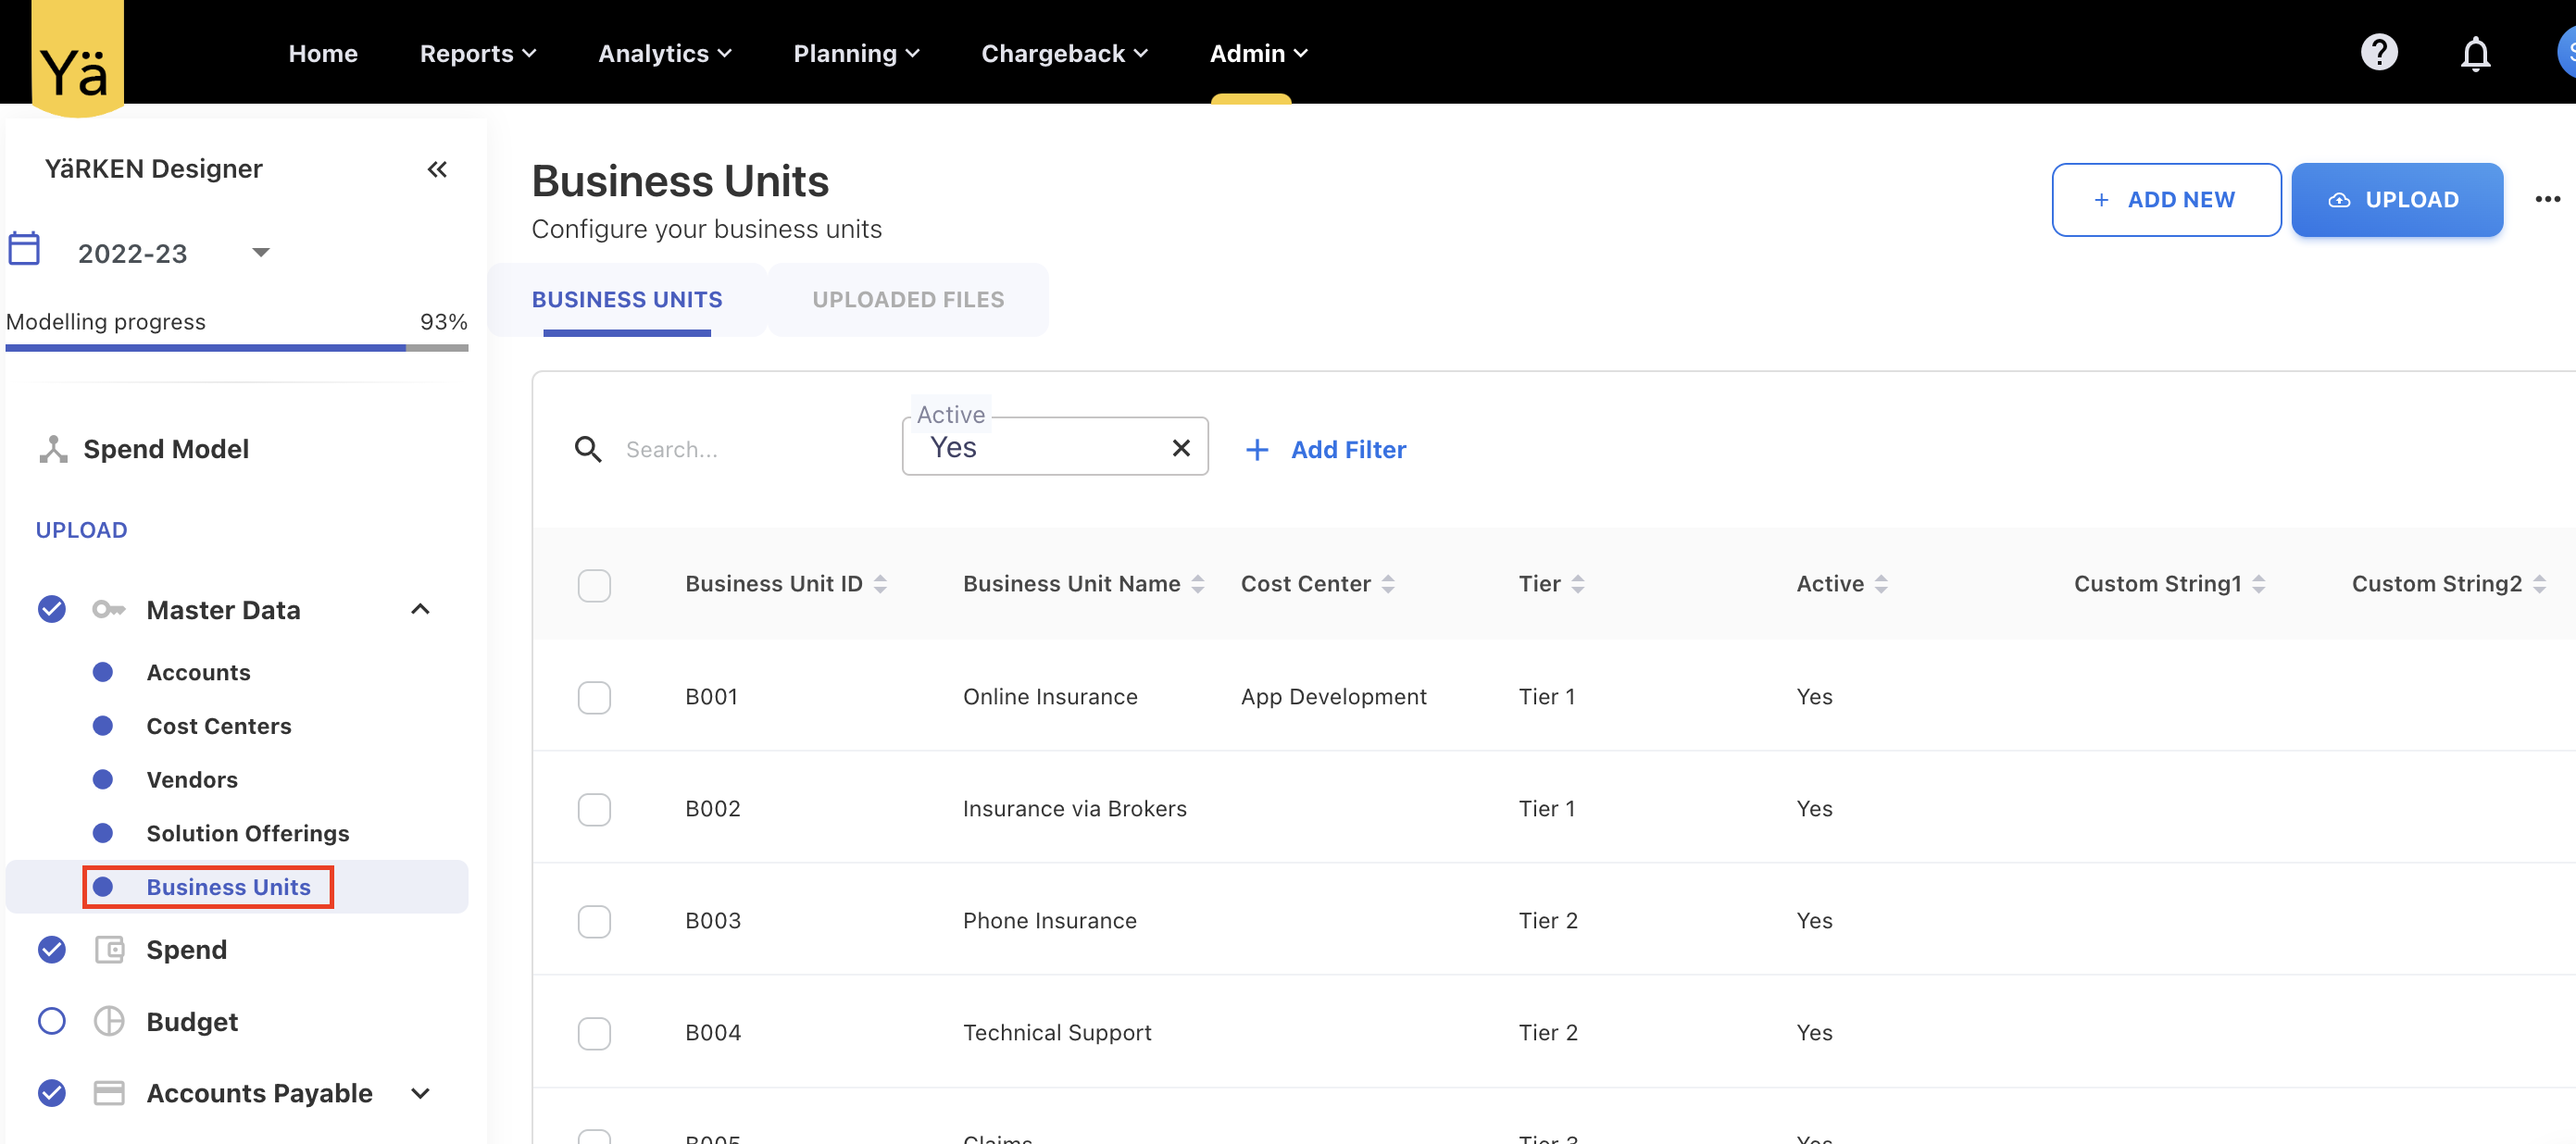Check the select-all header checkbox

click(594, 585)
